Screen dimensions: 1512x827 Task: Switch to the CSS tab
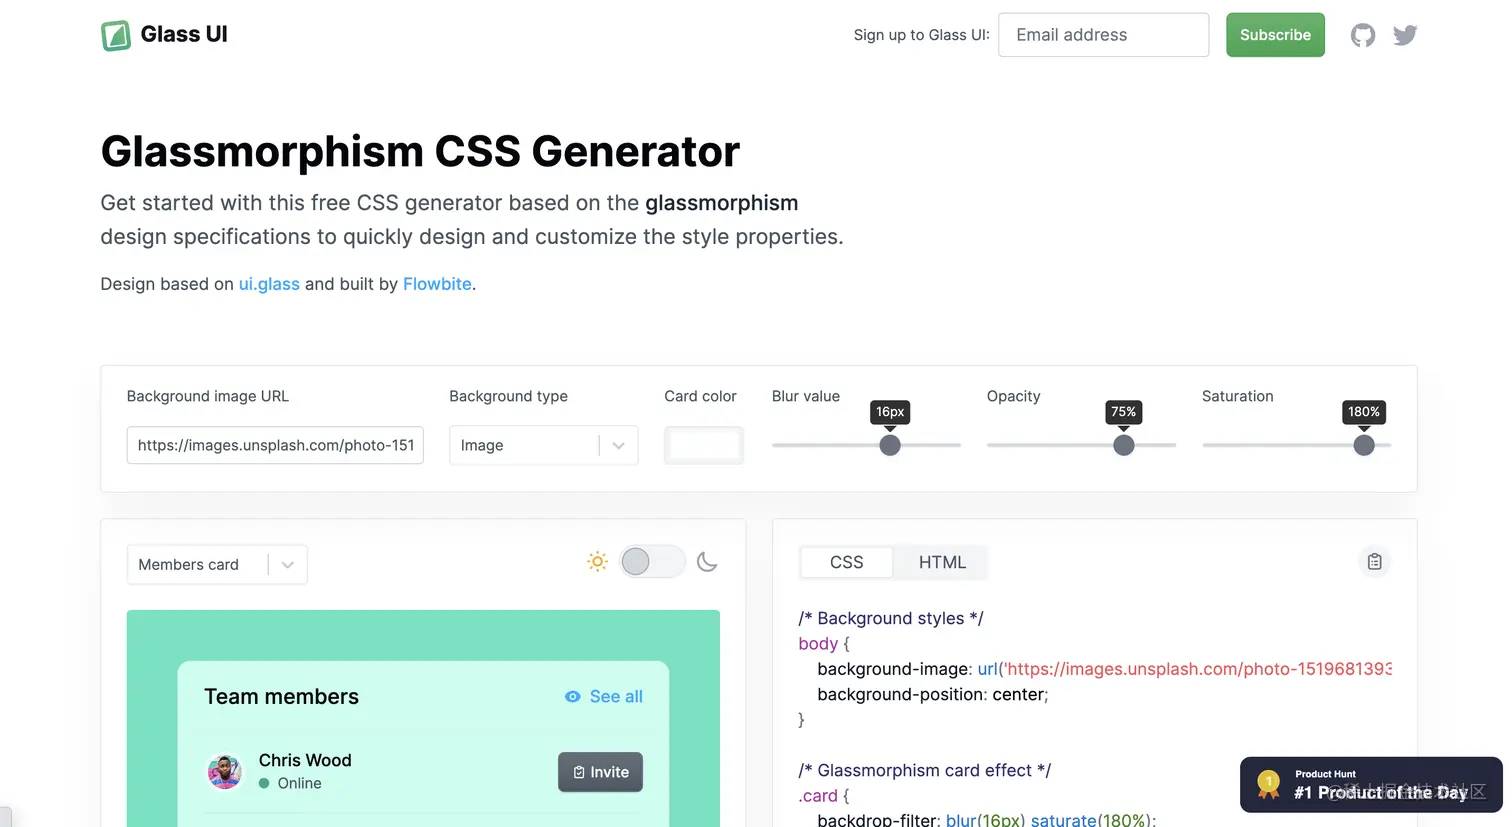tap(846, 562)
